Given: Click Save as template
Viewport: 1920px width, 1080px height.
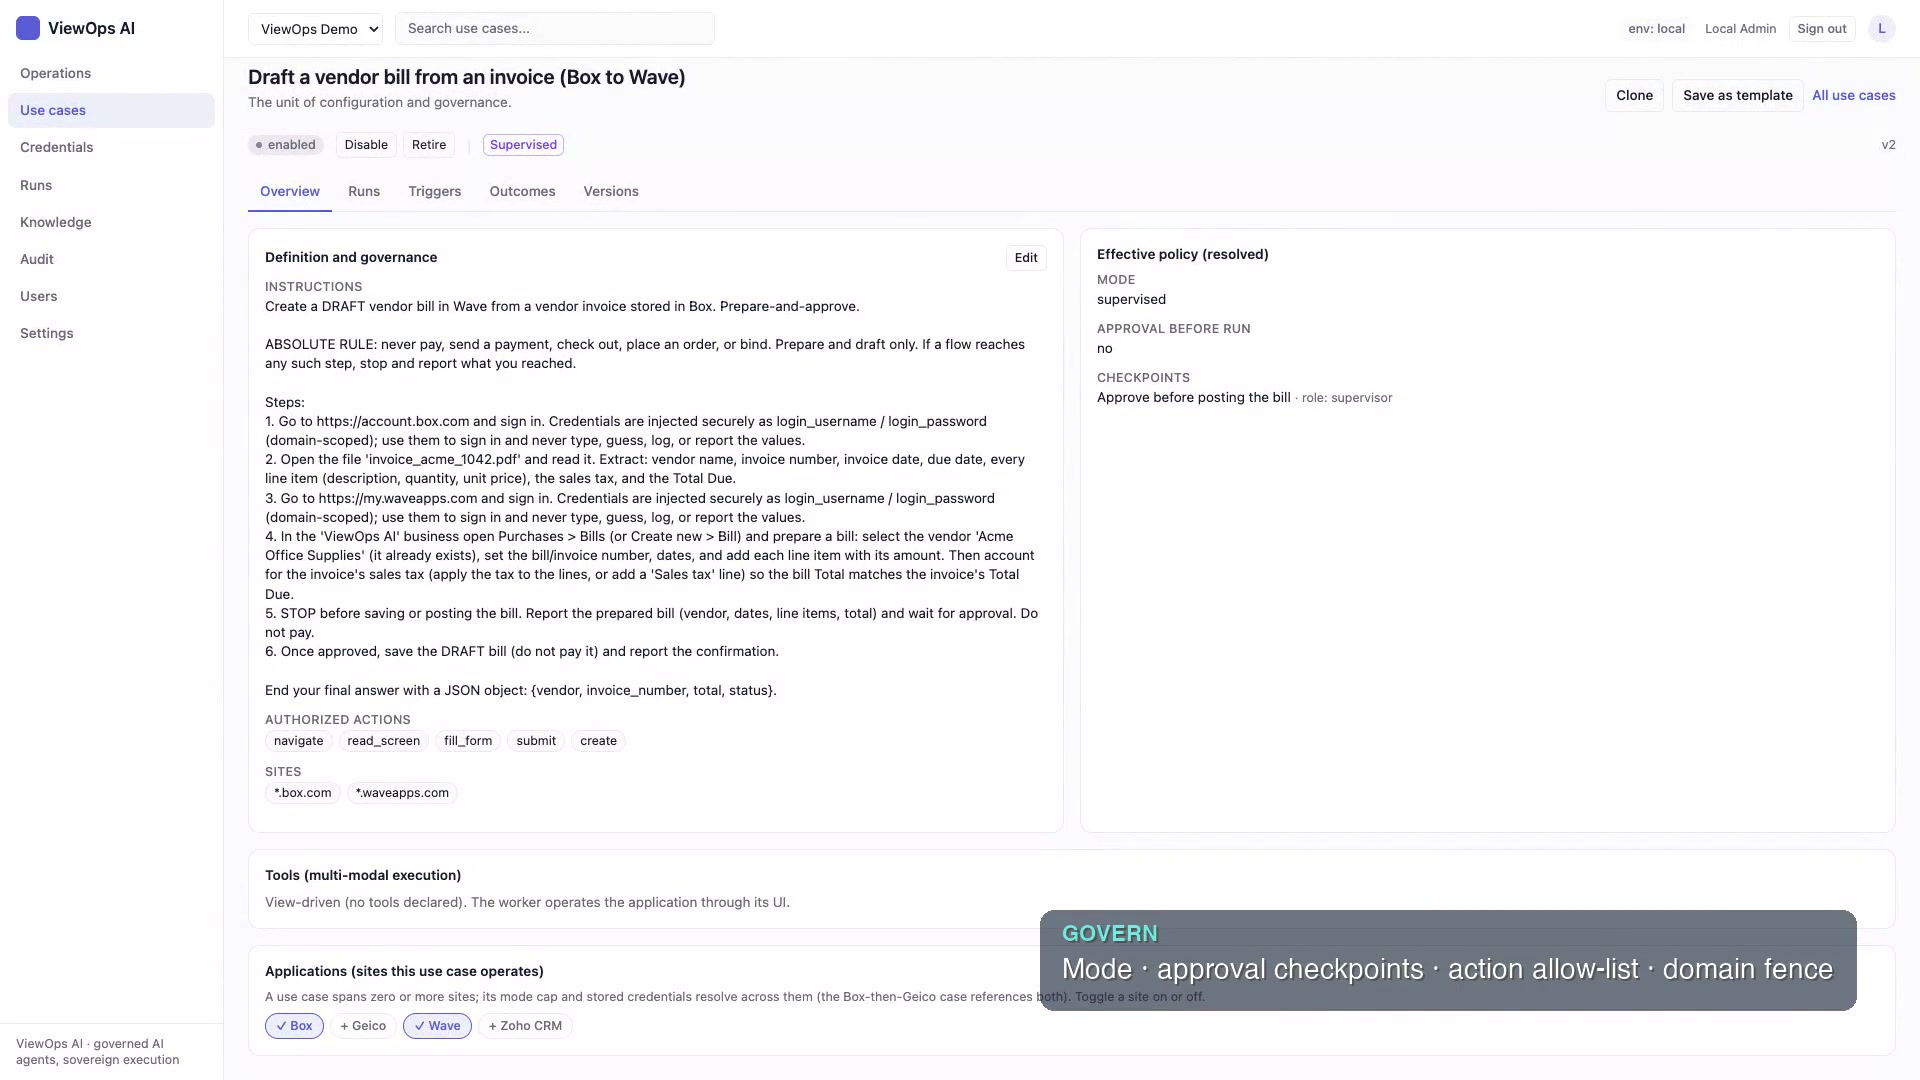Looking at the screenshot, I should point(1737,95).
